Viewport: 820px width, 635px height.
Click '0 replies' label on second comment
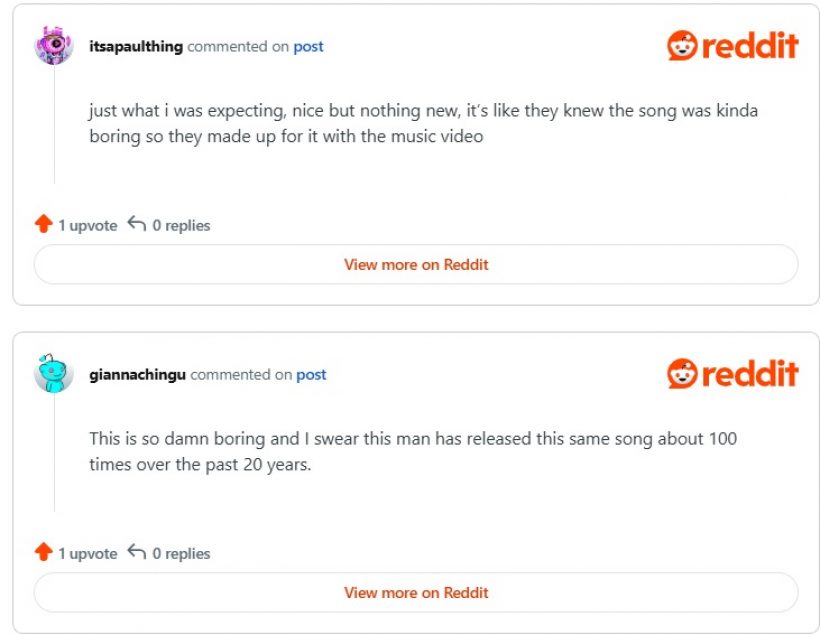coord(181,553)
